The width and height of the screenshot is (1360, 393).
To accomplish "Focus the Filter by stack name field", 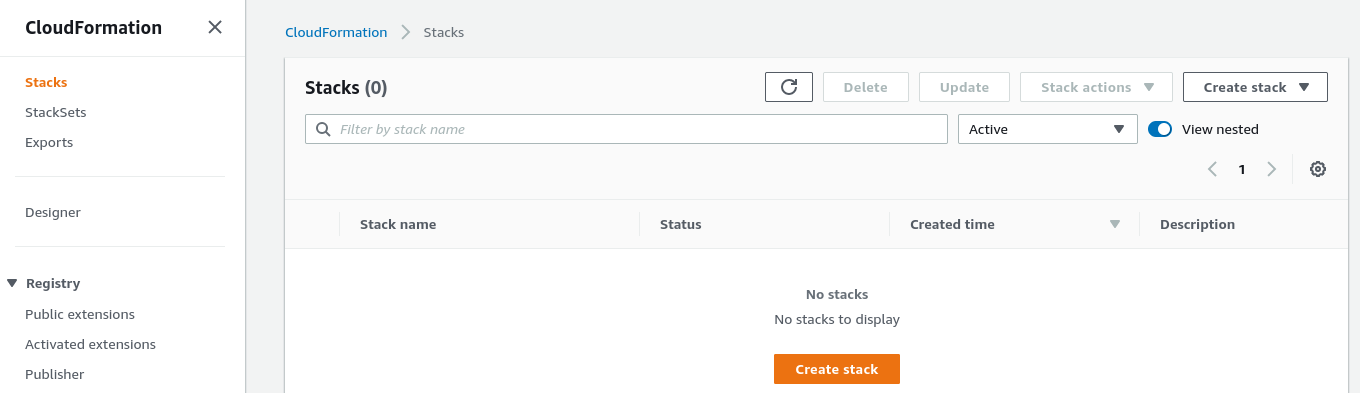I will tap(626, 129).
